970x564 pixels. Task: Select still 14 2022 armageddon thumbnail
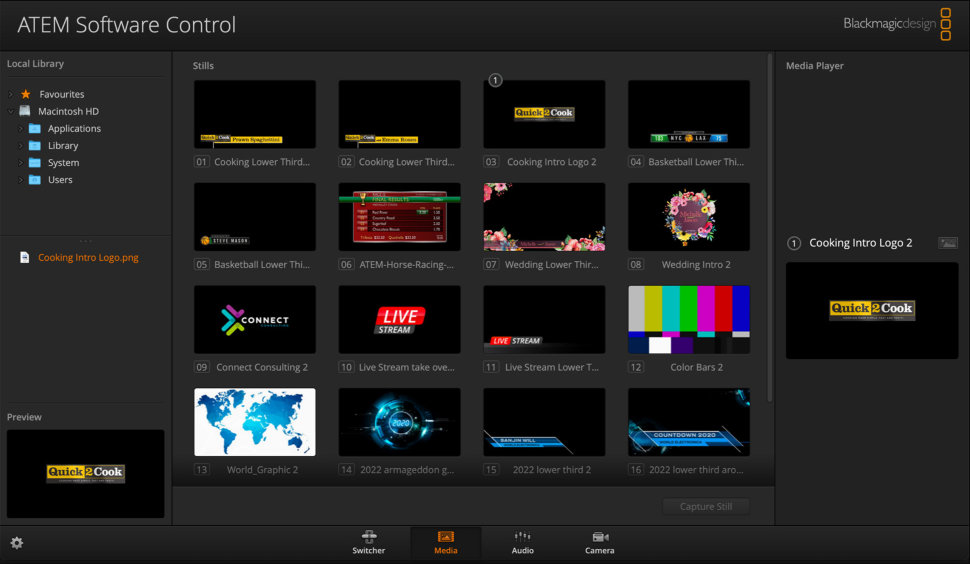400,422
